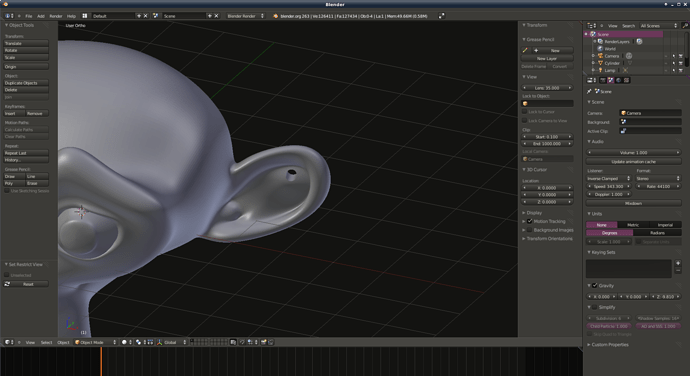Click the blender.org logo icon
Image resolution: width=690 pixels, height=376 pixels.
click(275, 16)
